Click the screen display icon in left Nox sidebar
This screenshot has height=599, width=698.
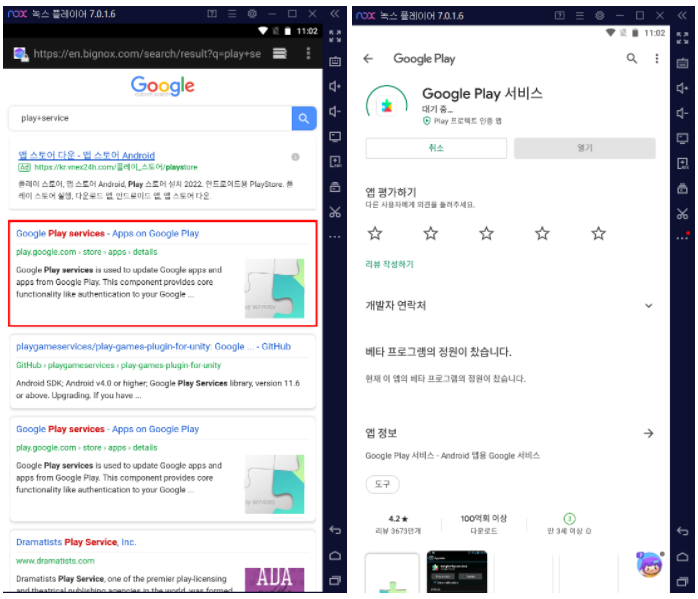[335, 137]
